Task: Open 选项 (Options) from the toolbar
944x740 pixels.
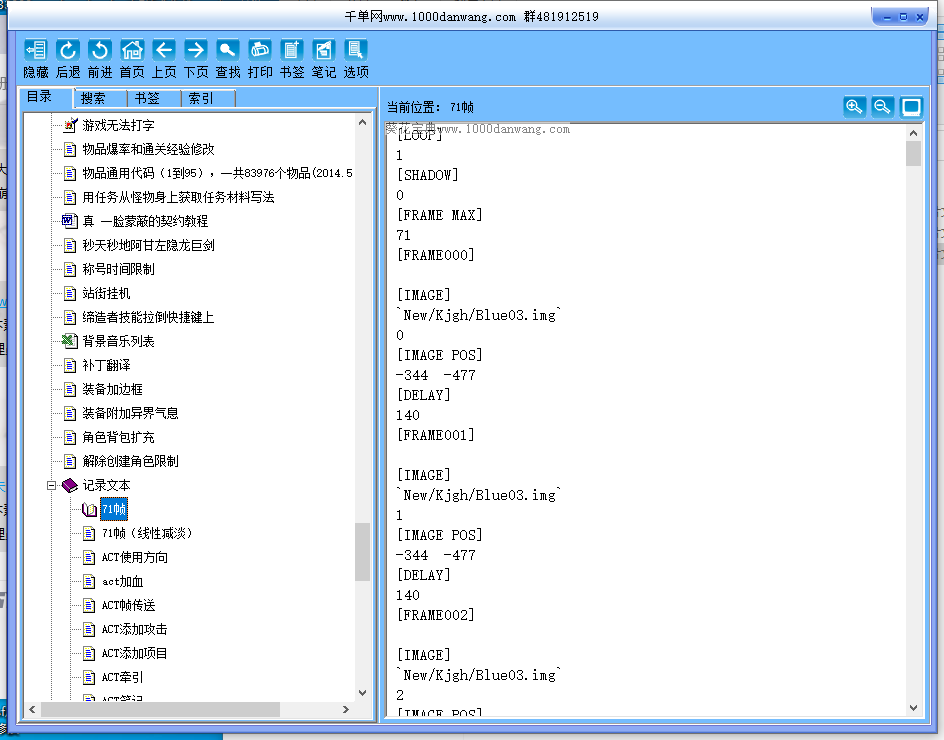Action: [356, 51]
